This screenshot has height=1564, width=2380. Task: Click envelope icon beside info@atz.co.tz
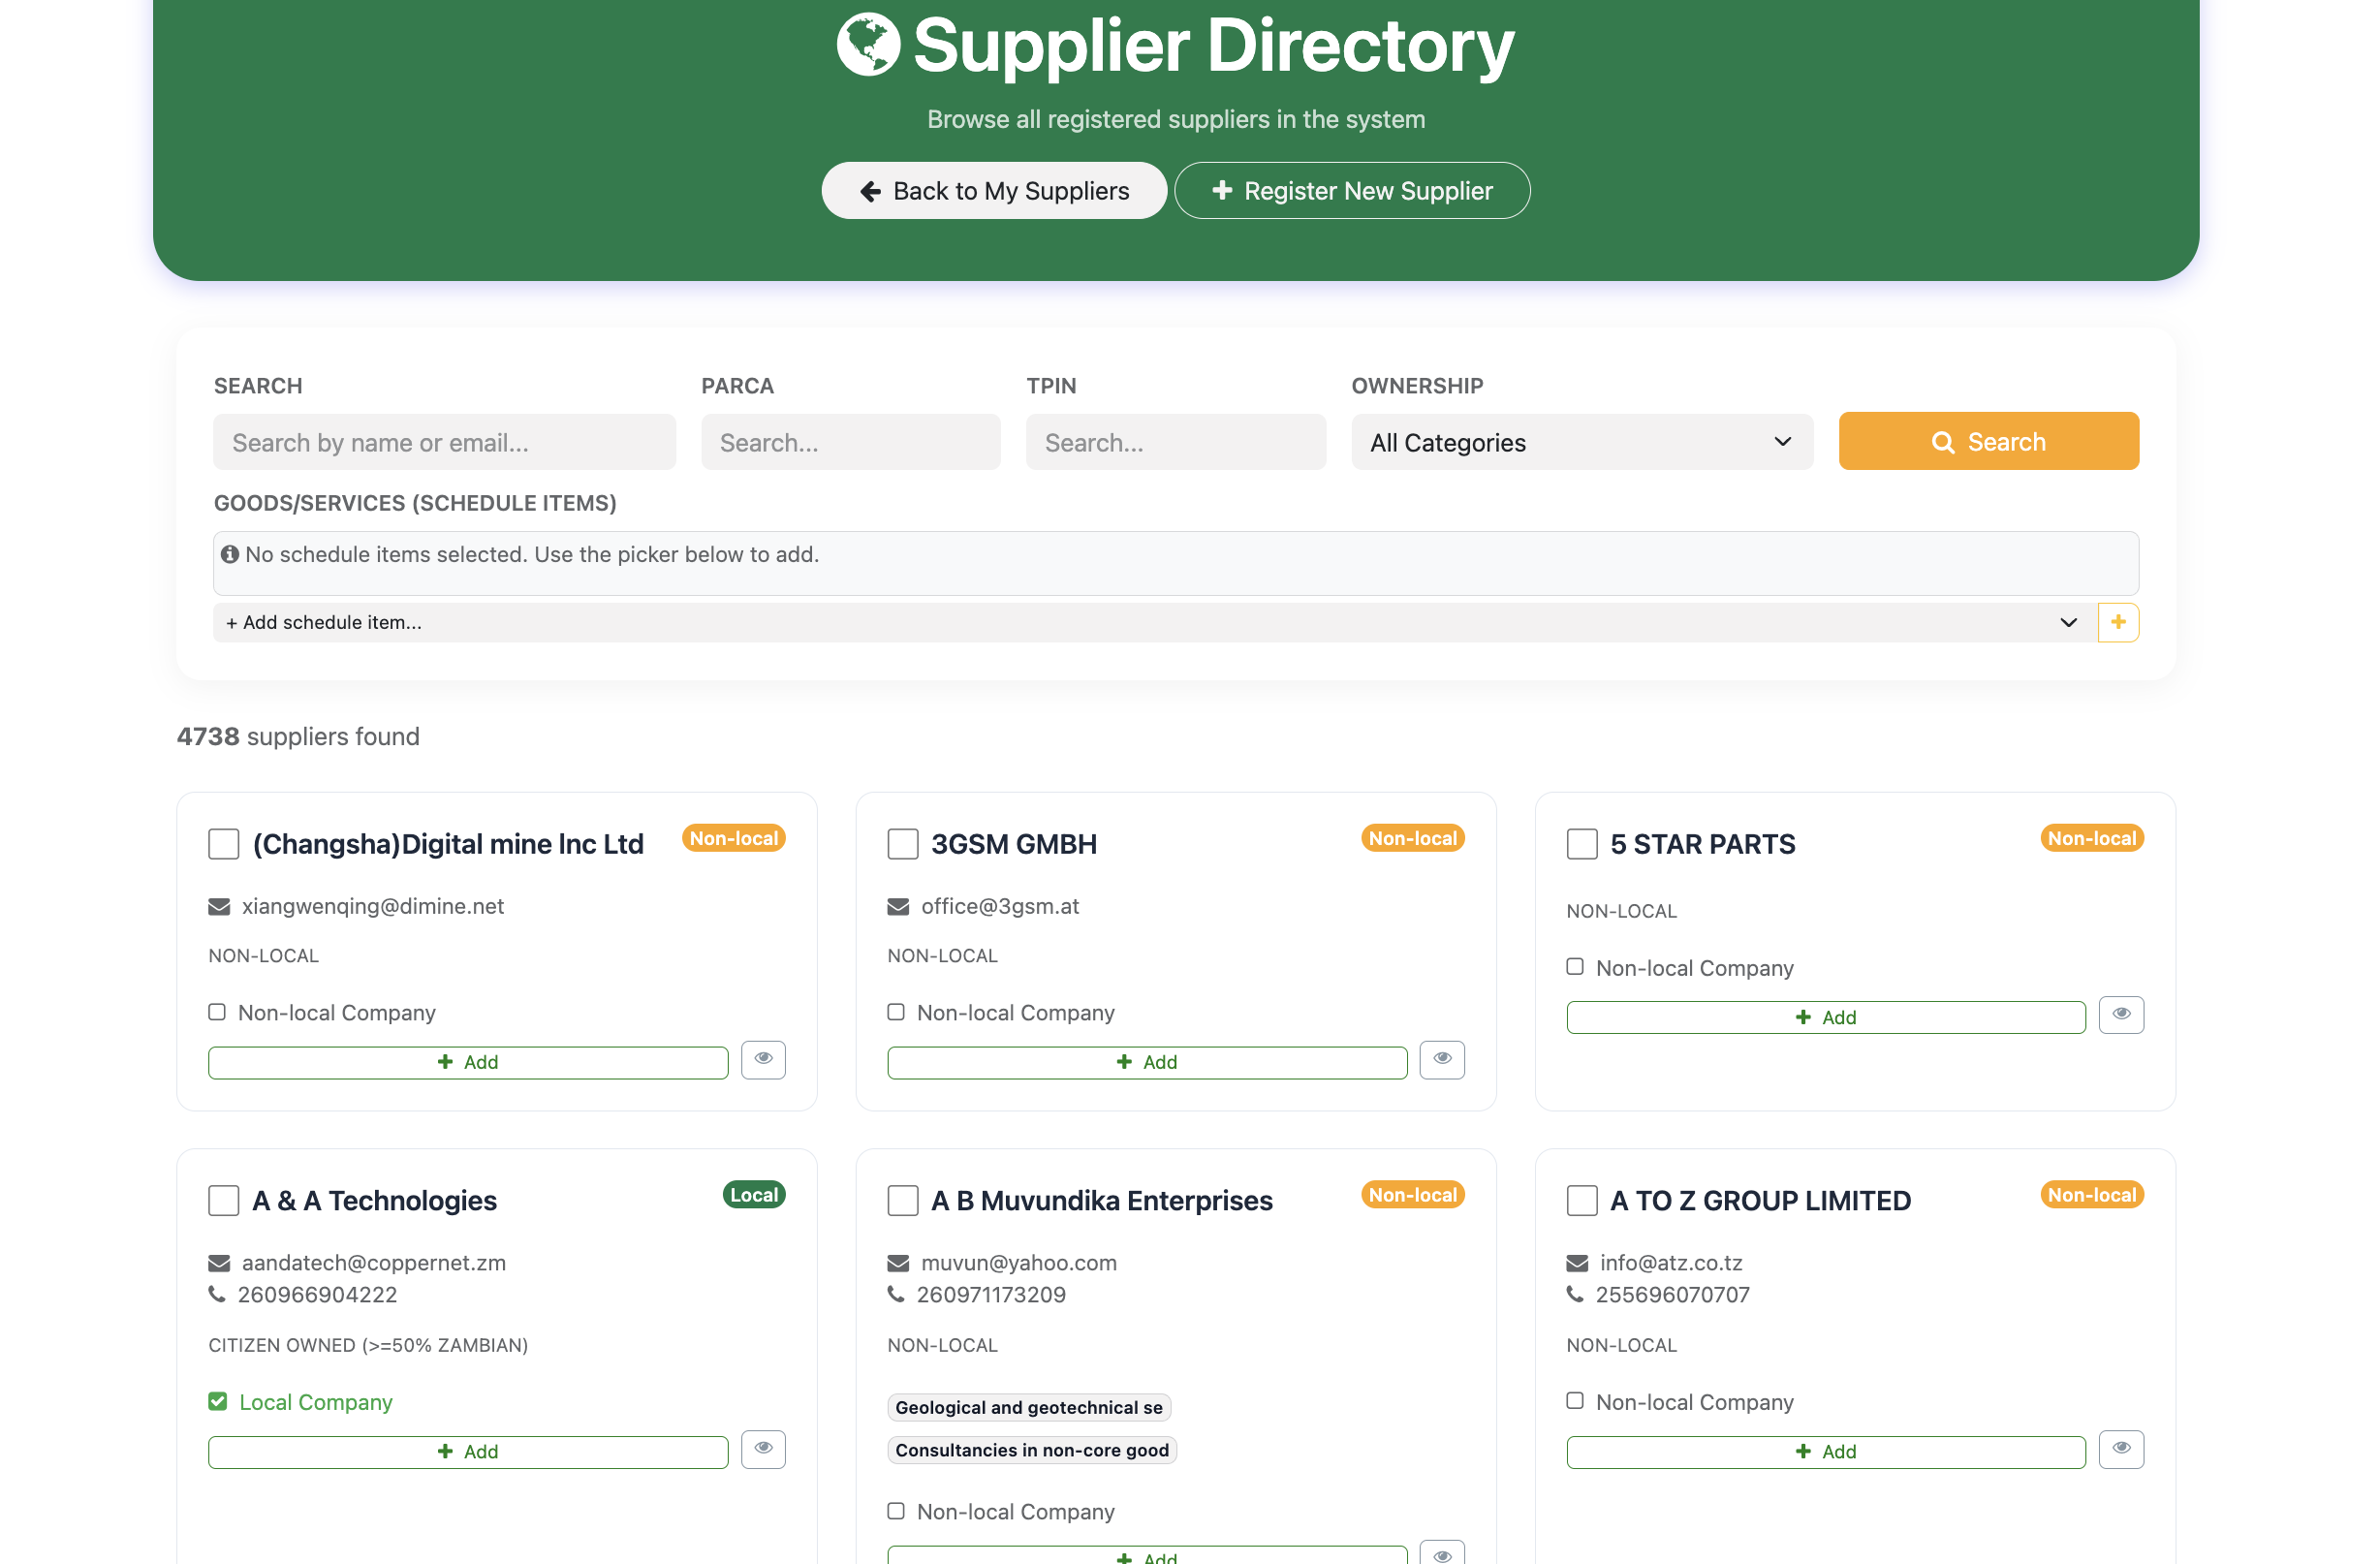click(1577, 1262)
